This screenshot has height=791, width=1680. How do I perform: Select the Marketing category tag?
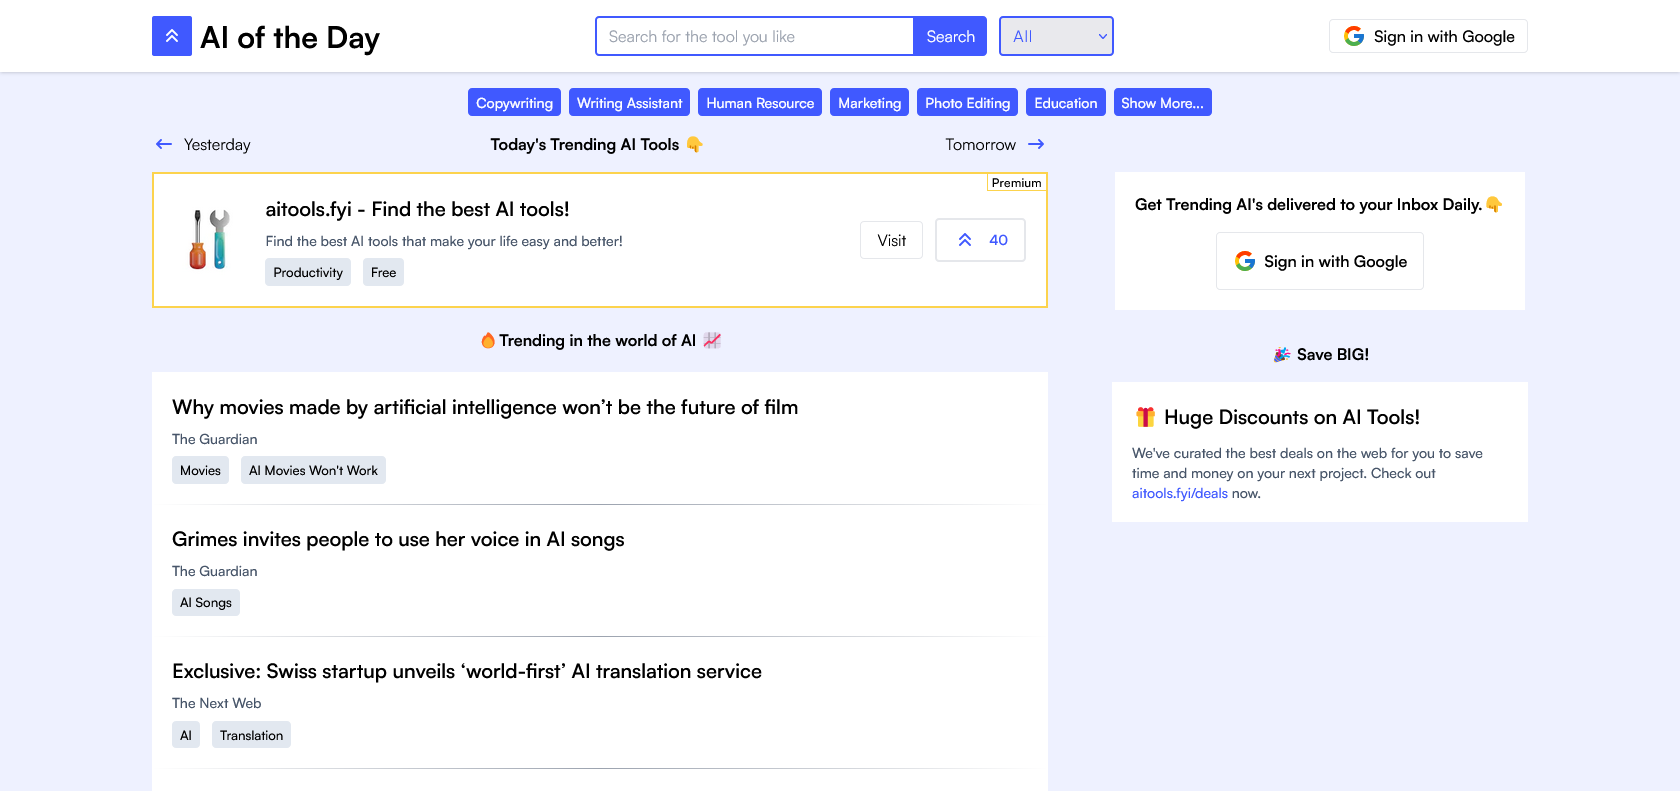coord(869,103)
